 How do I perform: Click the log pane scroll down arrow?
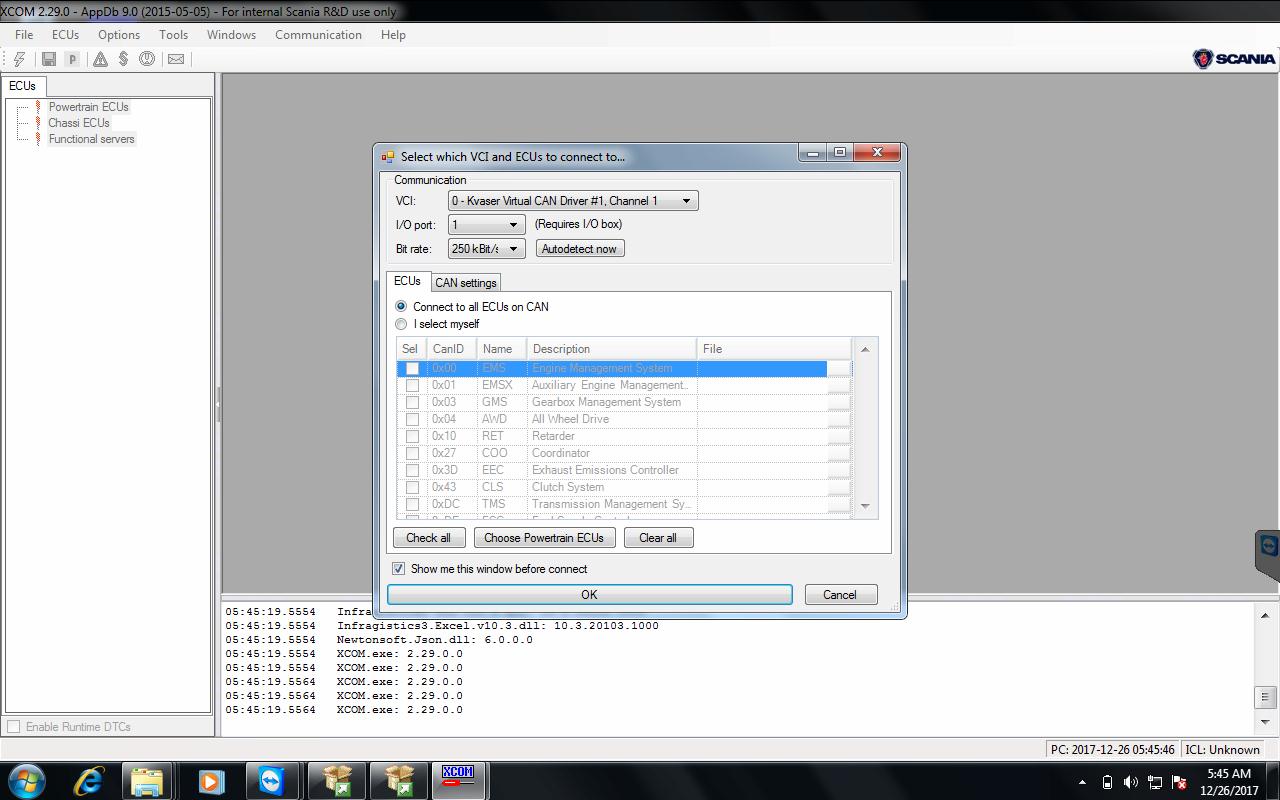(1265, 721)
